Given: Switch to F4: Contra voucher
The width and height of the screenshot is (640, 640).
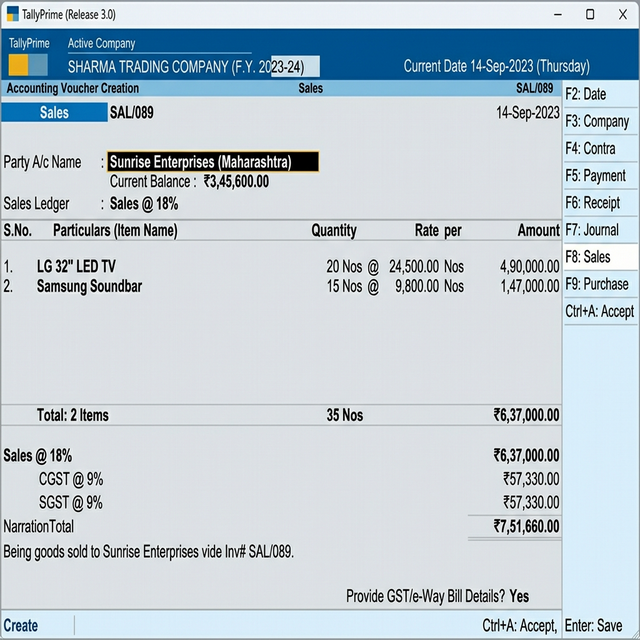Looking at the screenshot, I should coord(600,148).
